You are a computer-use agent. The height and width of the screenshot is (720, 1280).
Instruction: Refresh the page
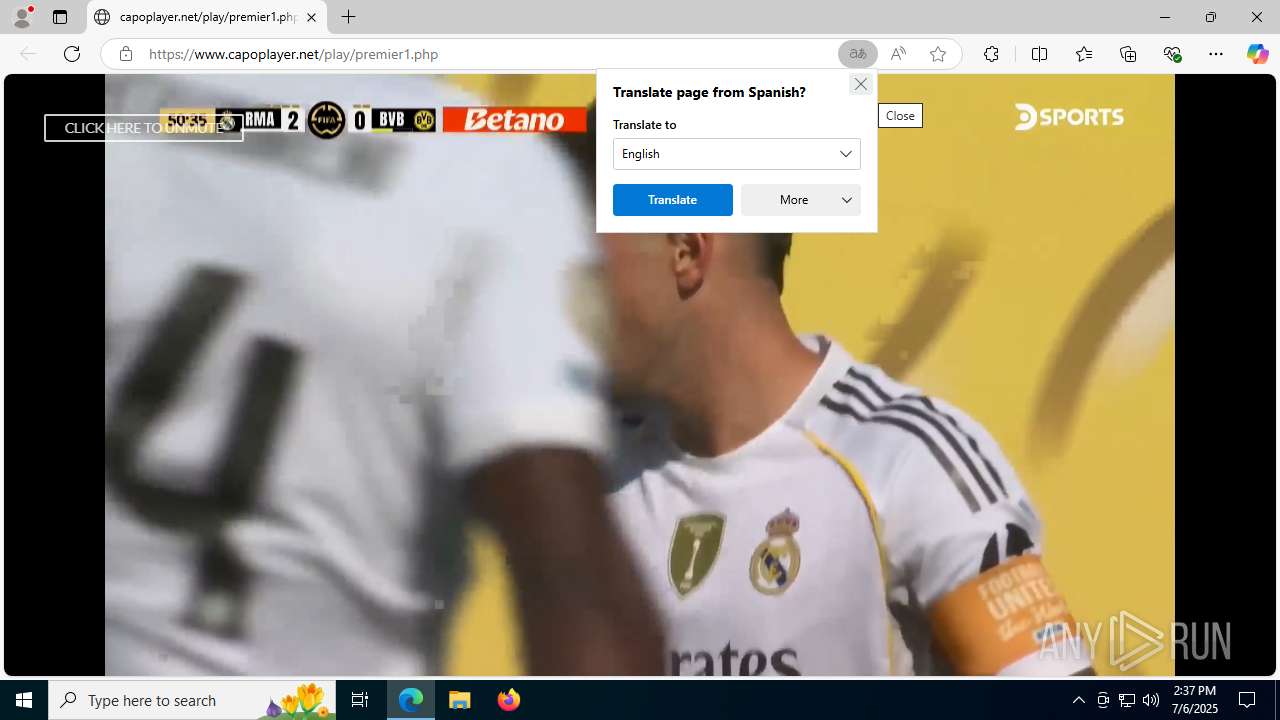[x=72, y=54]
